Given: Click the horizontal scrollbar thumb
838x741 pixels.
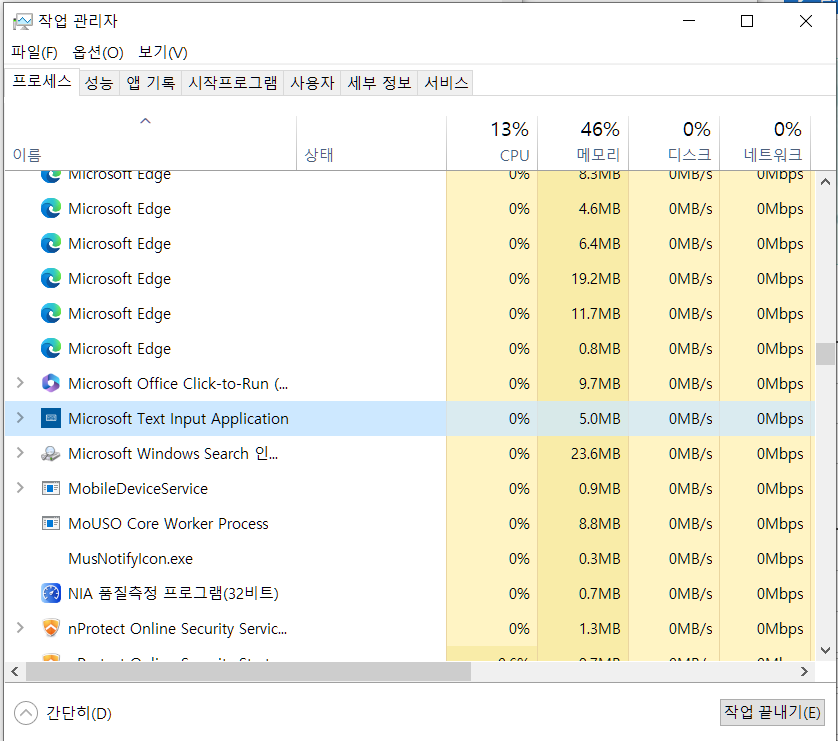Looking at the screenshot, I should pyautogui.click(x=249, y=672).
